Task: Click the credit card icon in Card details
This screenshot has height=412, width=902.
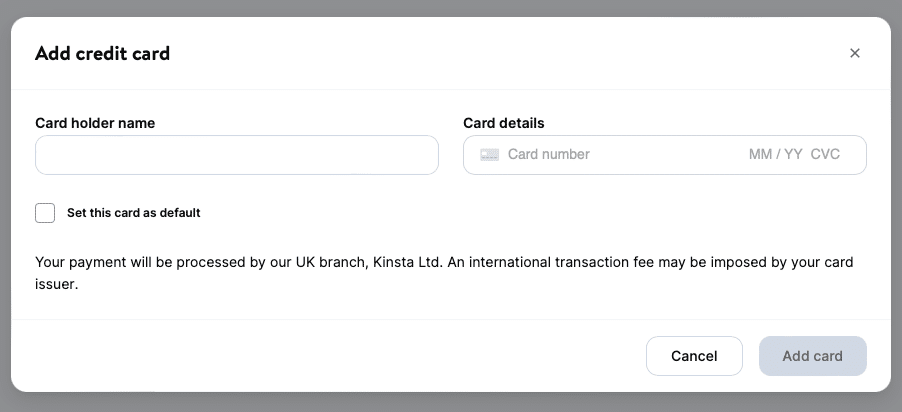Action: coord(490,154)
